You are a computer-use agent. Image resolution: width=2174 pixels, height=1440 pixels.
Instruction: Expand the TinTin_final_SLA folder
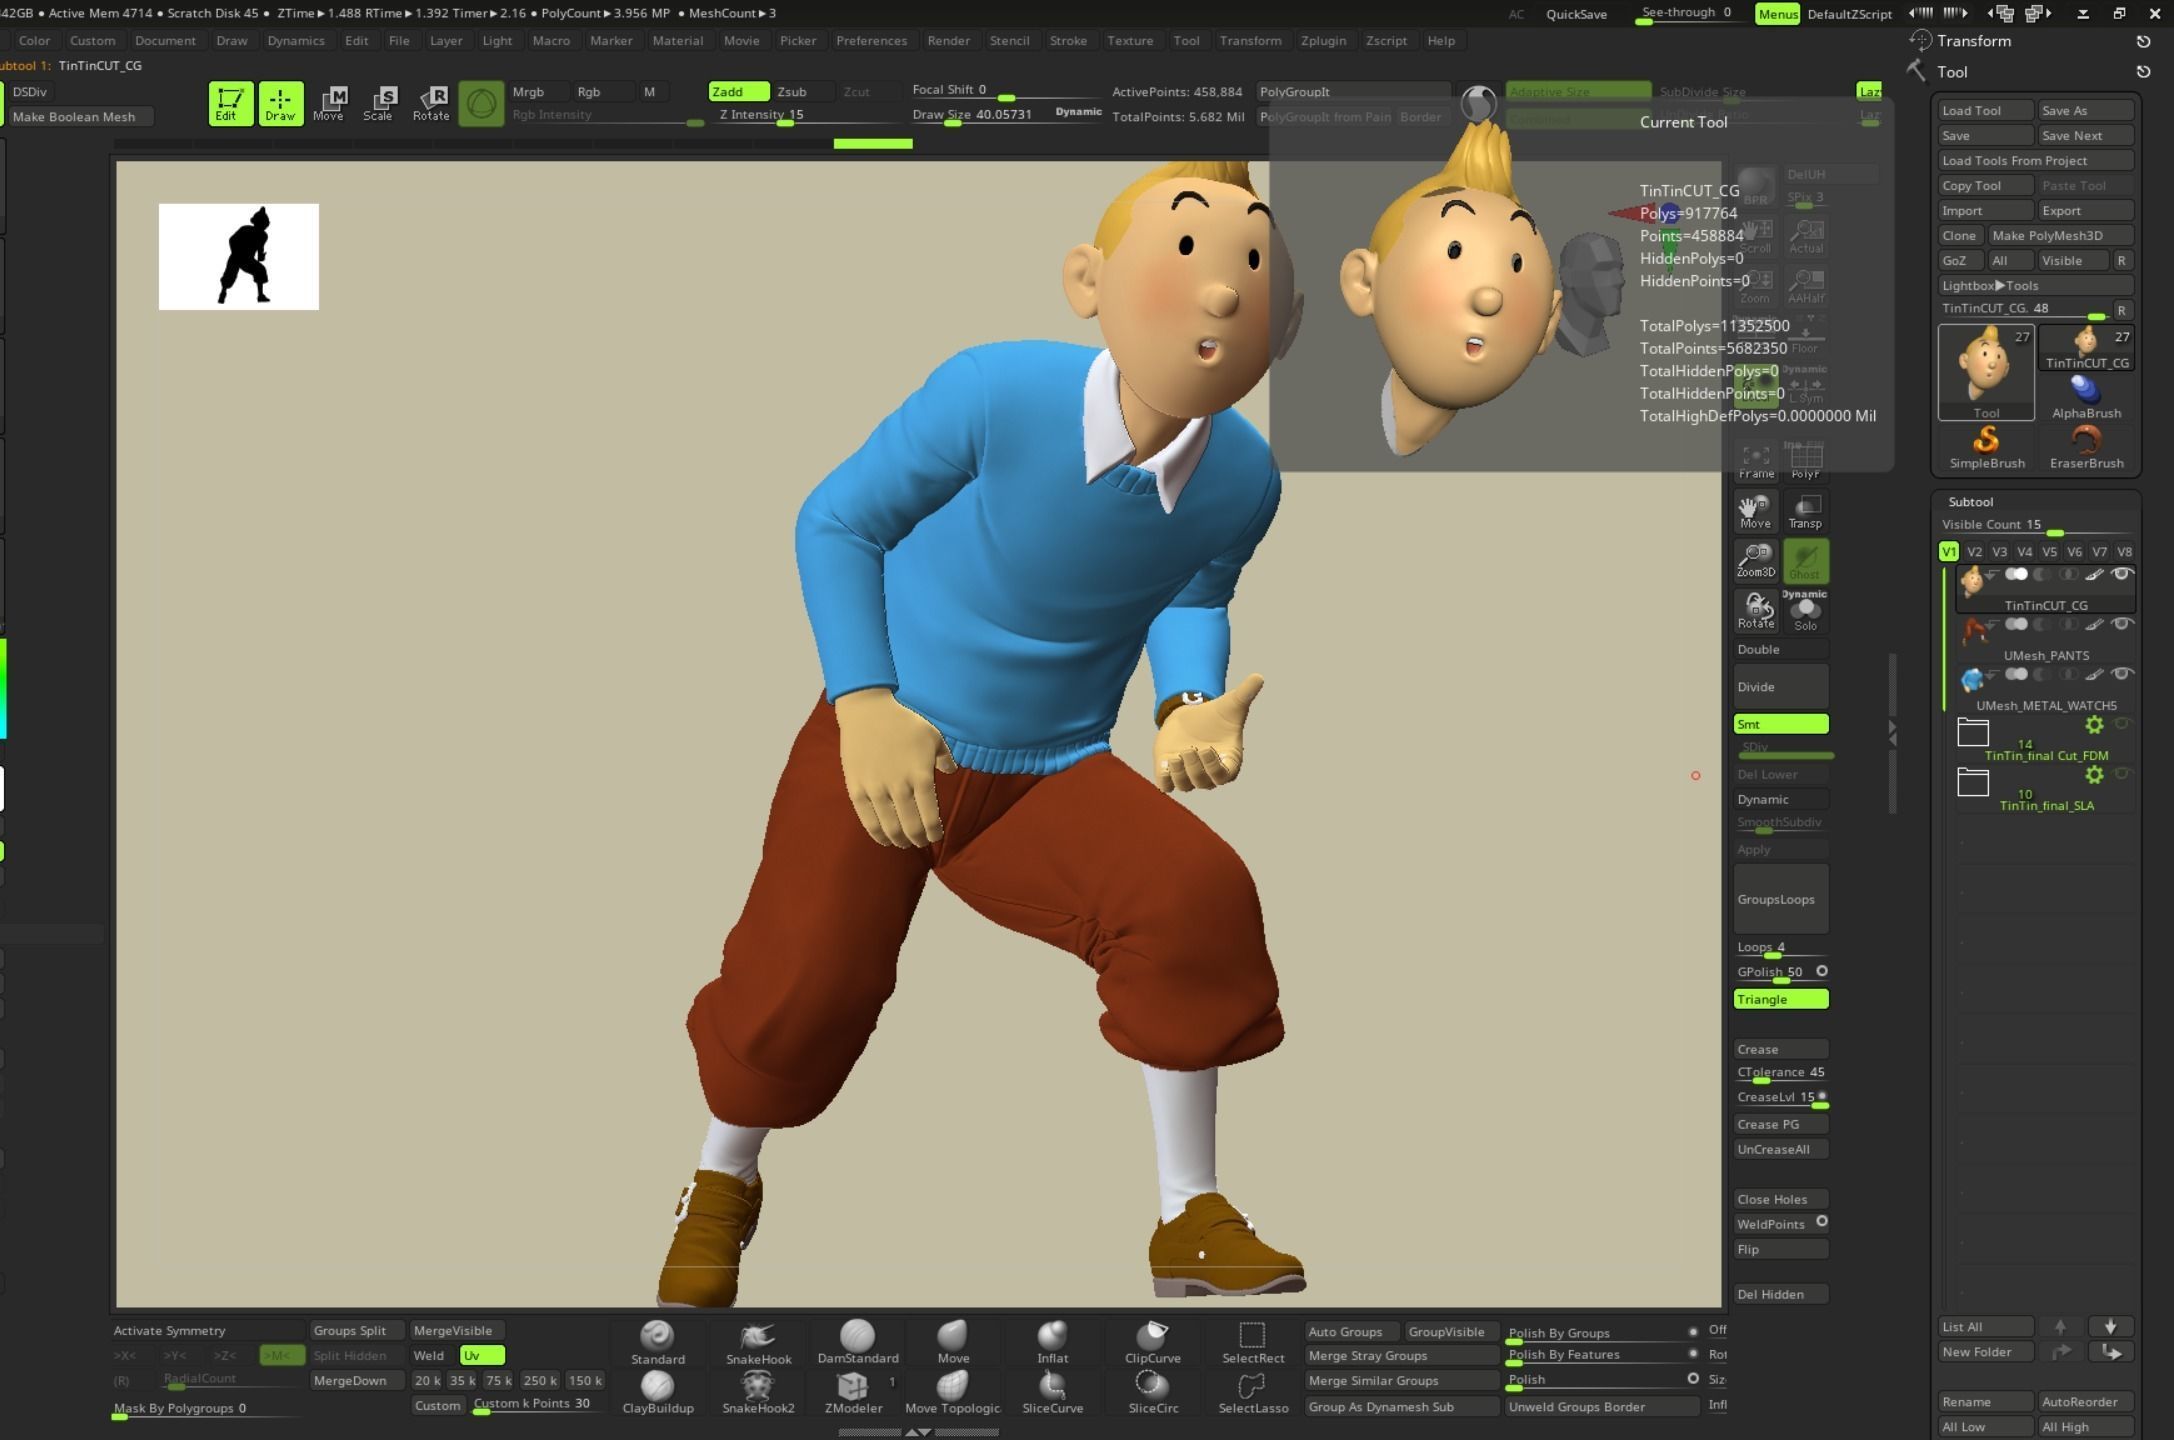(x=1972, y=782)
